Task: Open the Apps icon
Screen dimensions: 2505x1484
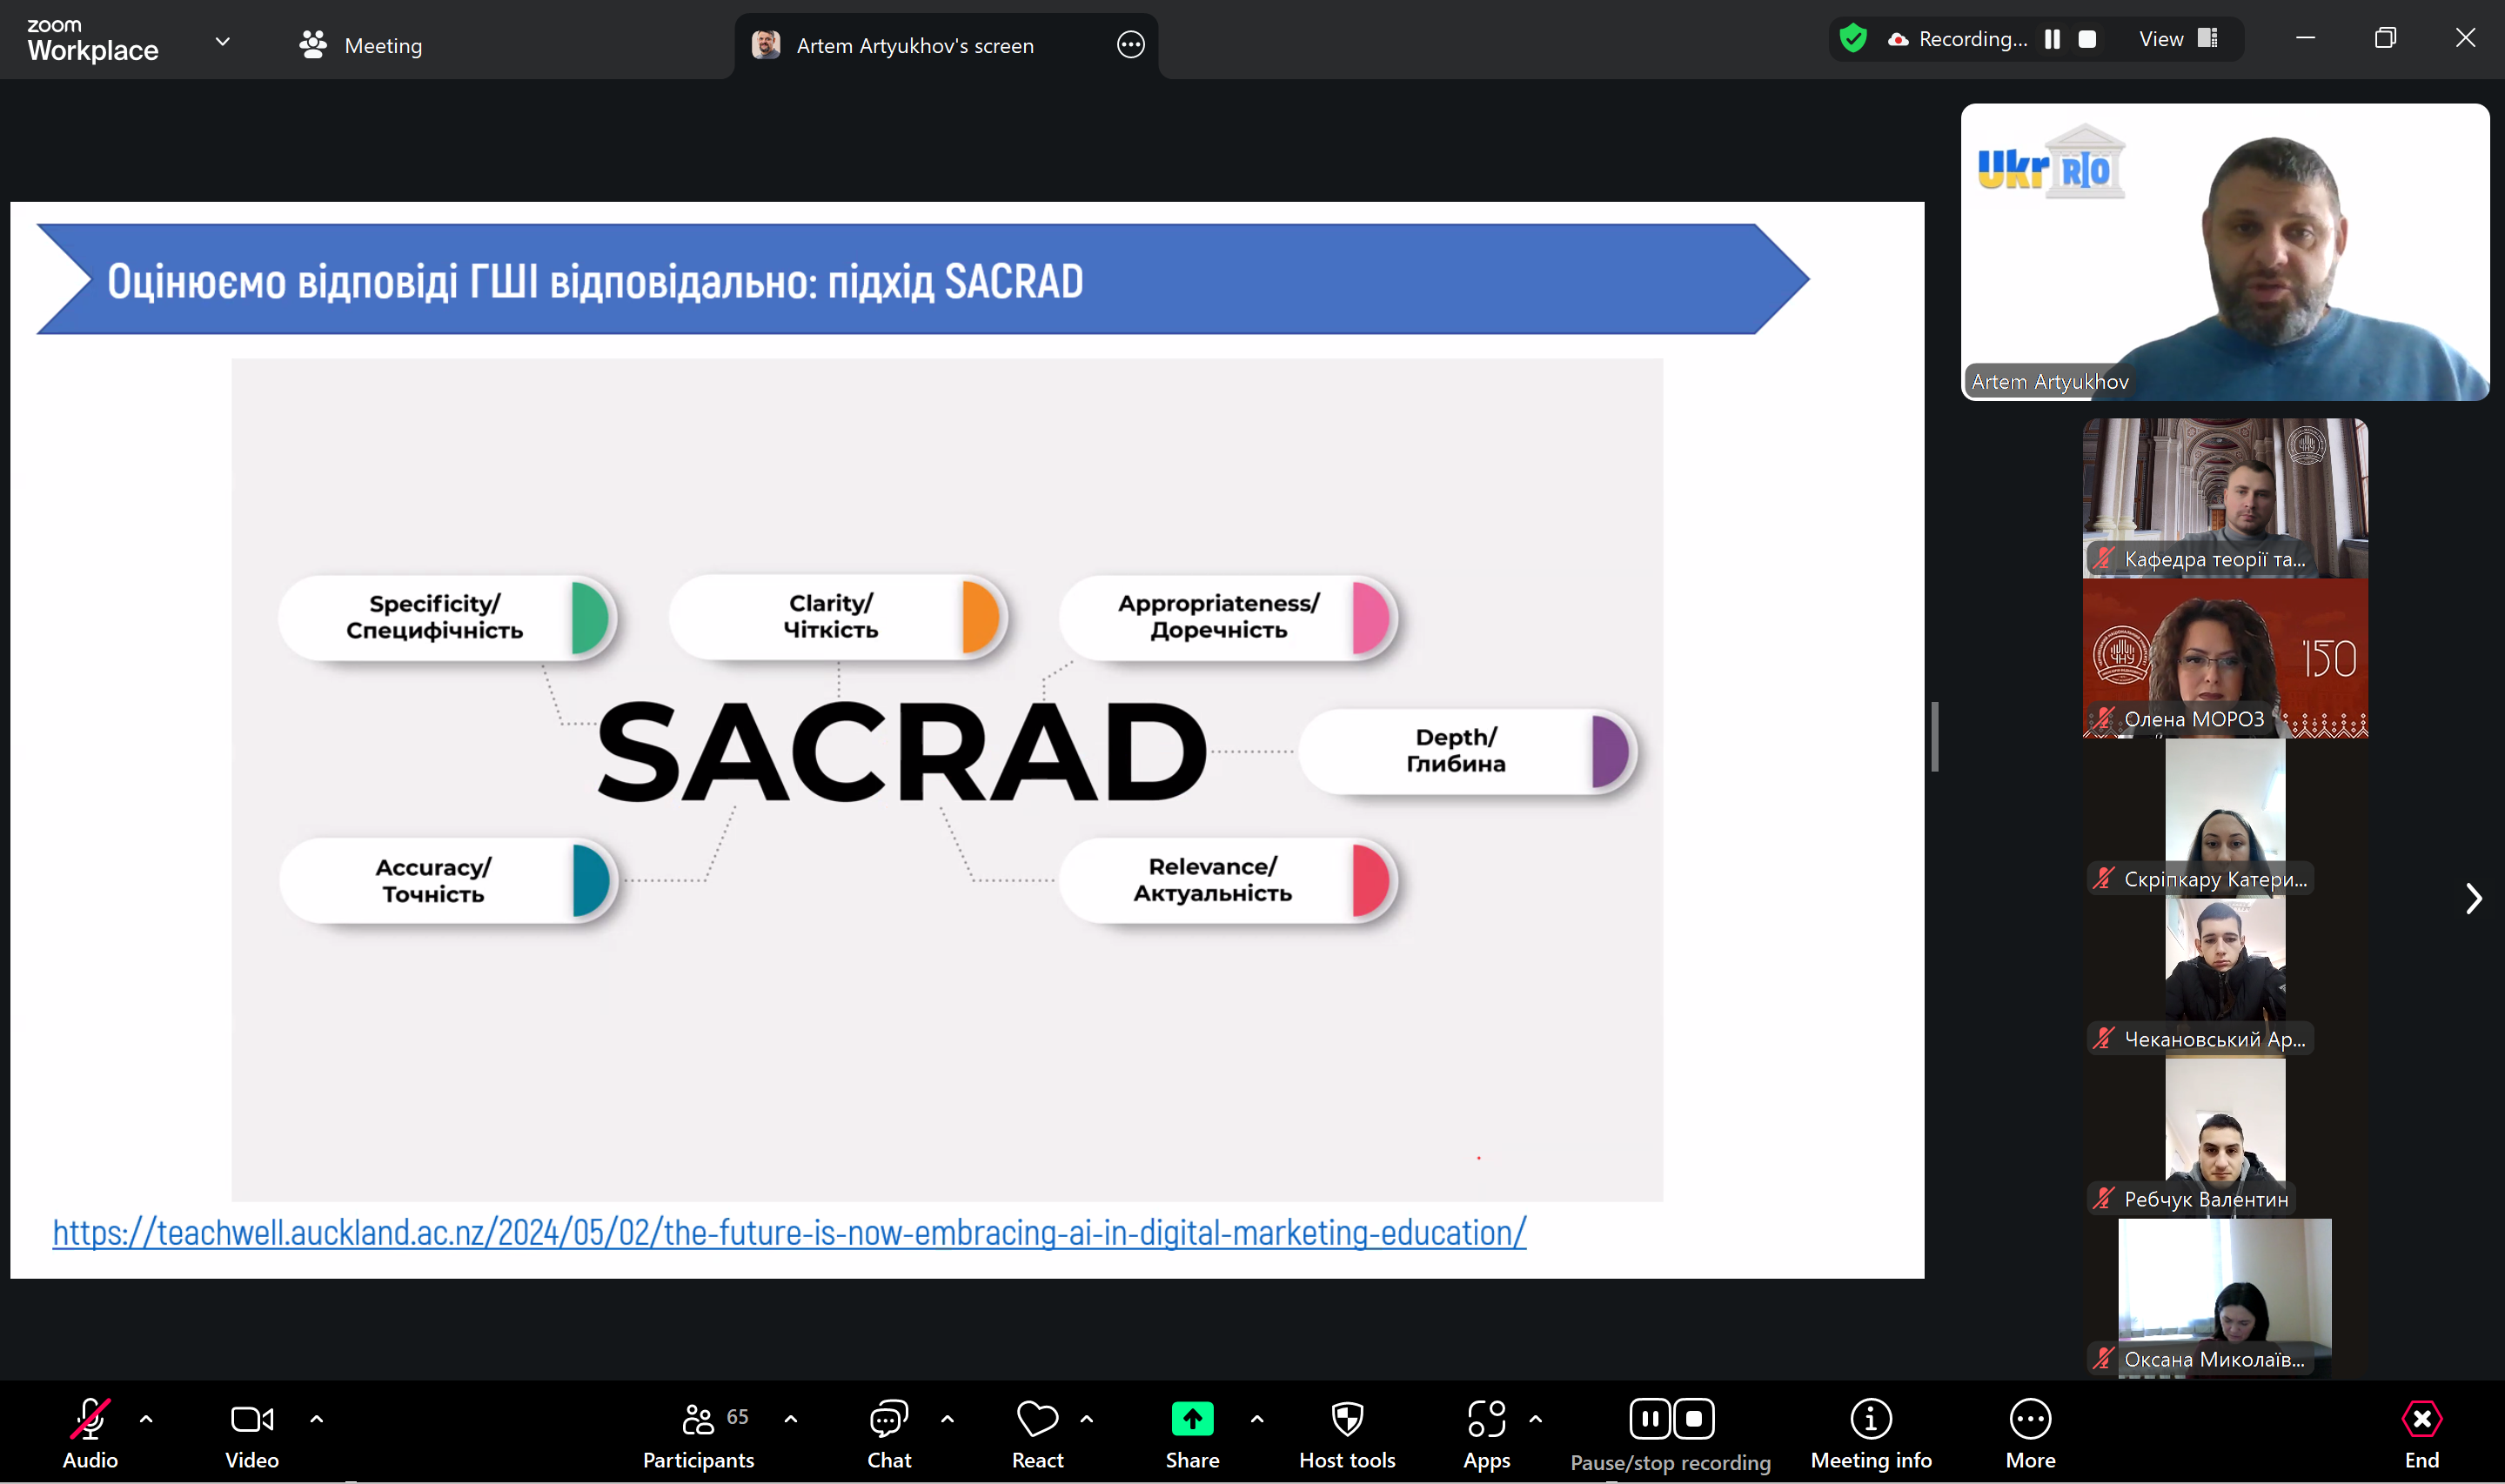Action: [x=1486, y=1418]
